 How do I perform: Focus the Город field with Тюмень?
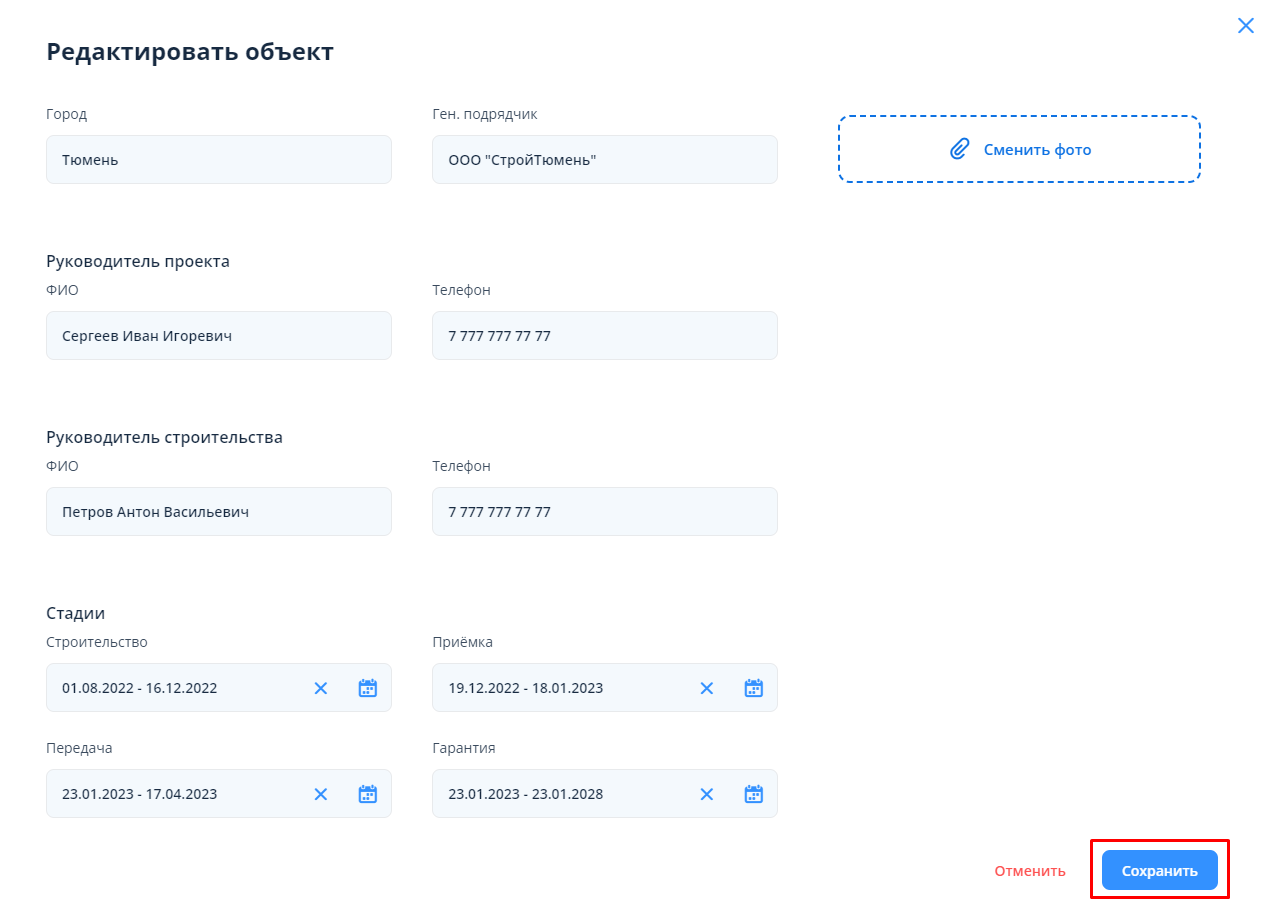(x=218, y=160)
